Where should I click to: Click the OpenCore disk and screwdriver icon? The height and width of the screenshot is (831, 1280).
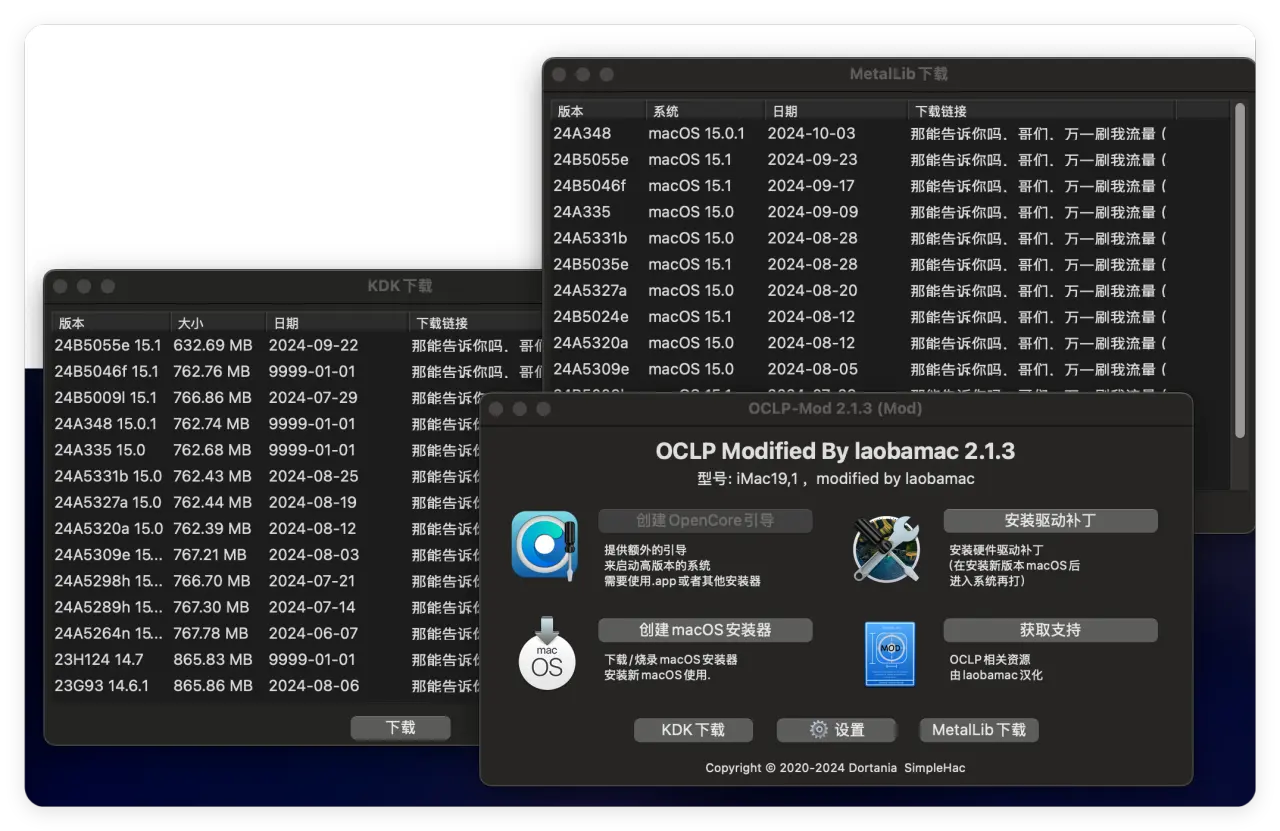click(x=545, y=545)
